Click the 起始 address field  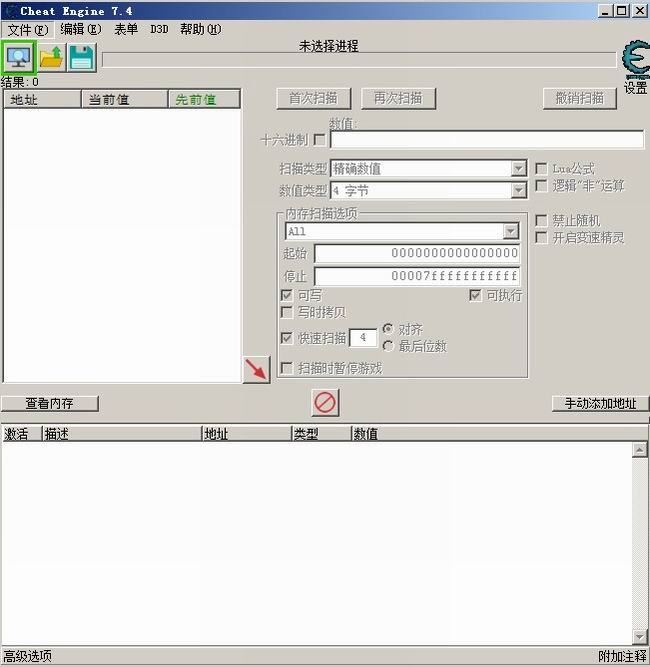coord(417,253)
